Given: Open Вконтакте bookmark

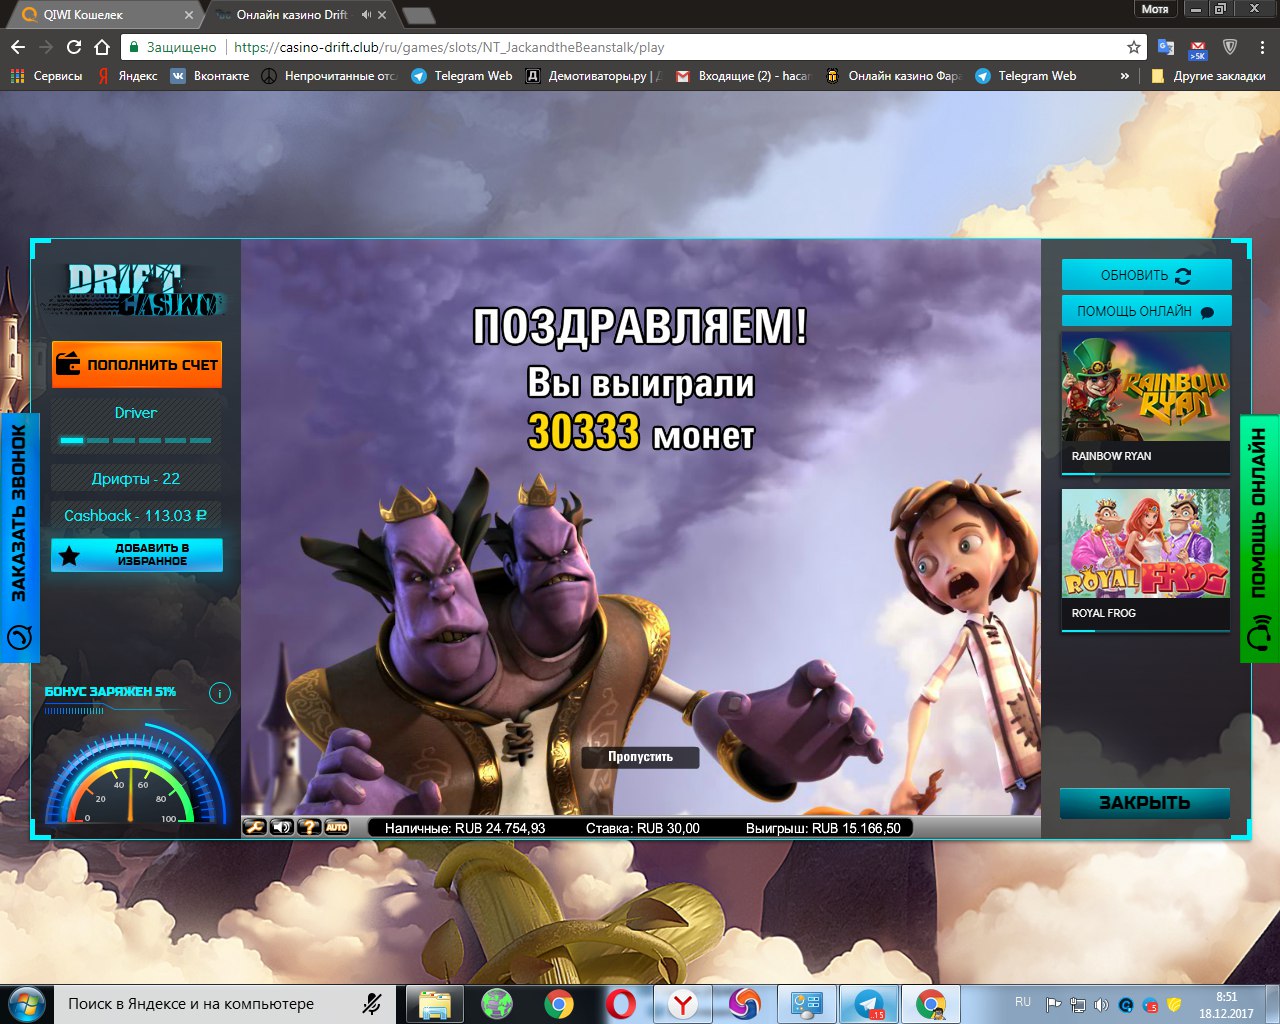Looking at the screenshot, I should (209, 76).
